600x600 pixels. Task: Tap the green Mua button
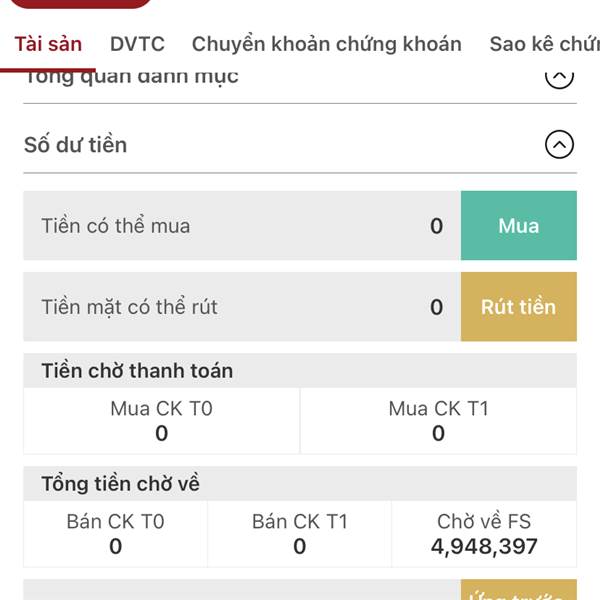click(x=518, y=225)
